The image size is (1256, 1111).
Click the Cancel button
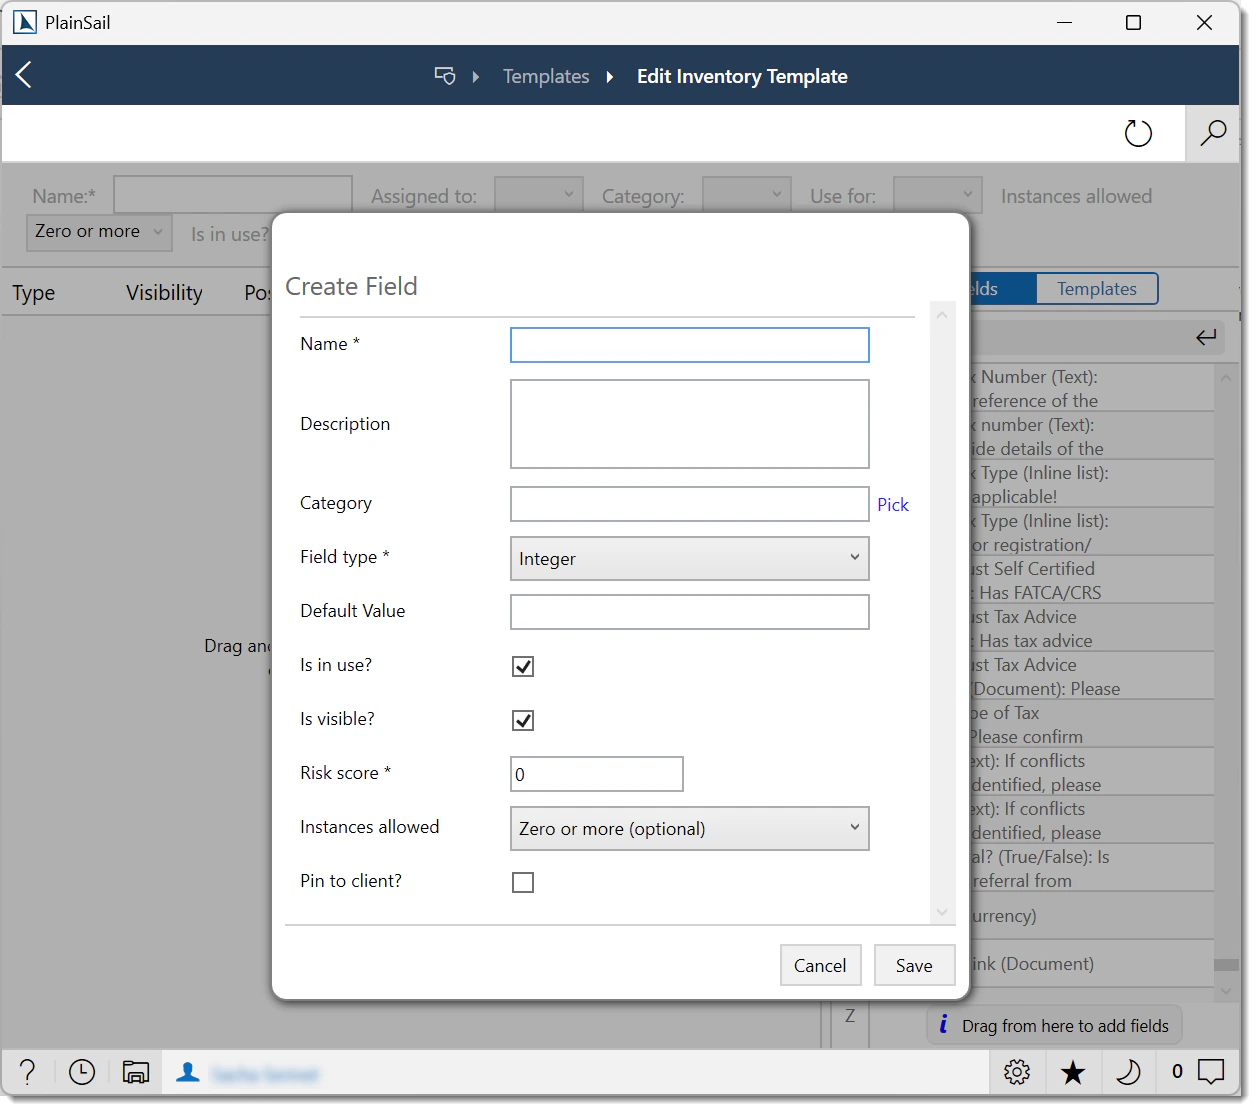820,966
